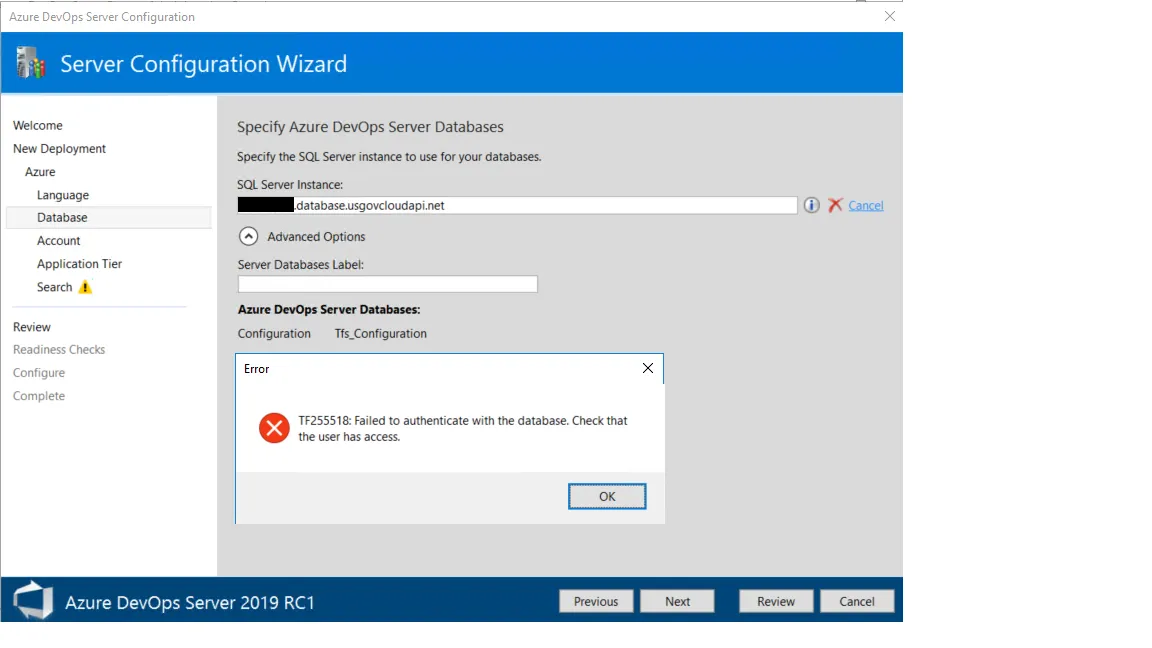Viewport: 1152px width, 648px height.
Task: Click the Cancel button in the footer
Action: 857,601
